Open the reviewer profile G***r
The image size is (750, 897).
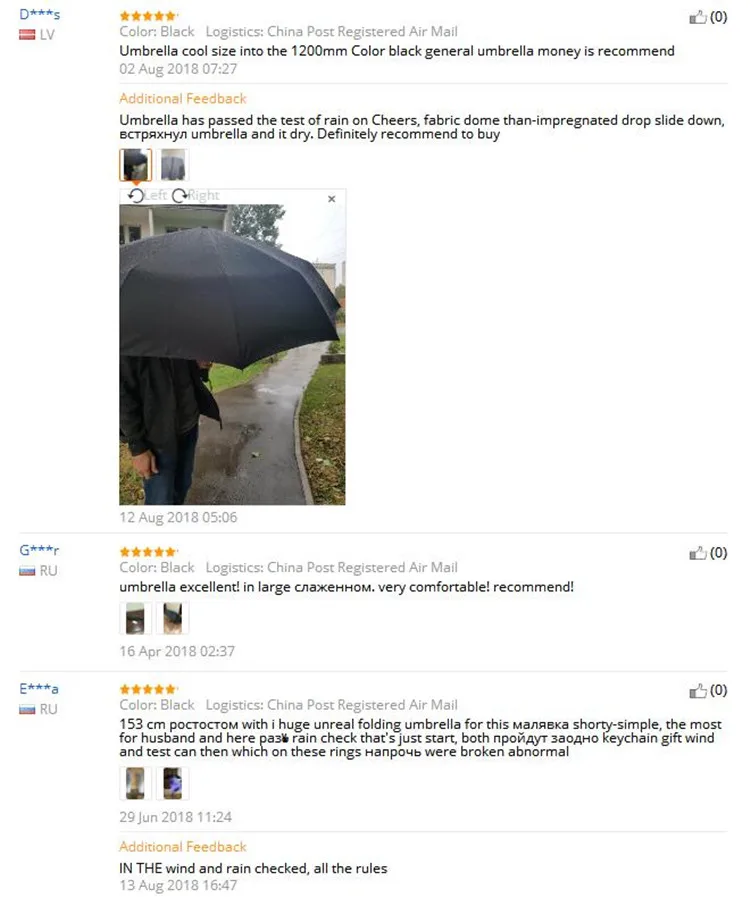(x=39, y=550)
